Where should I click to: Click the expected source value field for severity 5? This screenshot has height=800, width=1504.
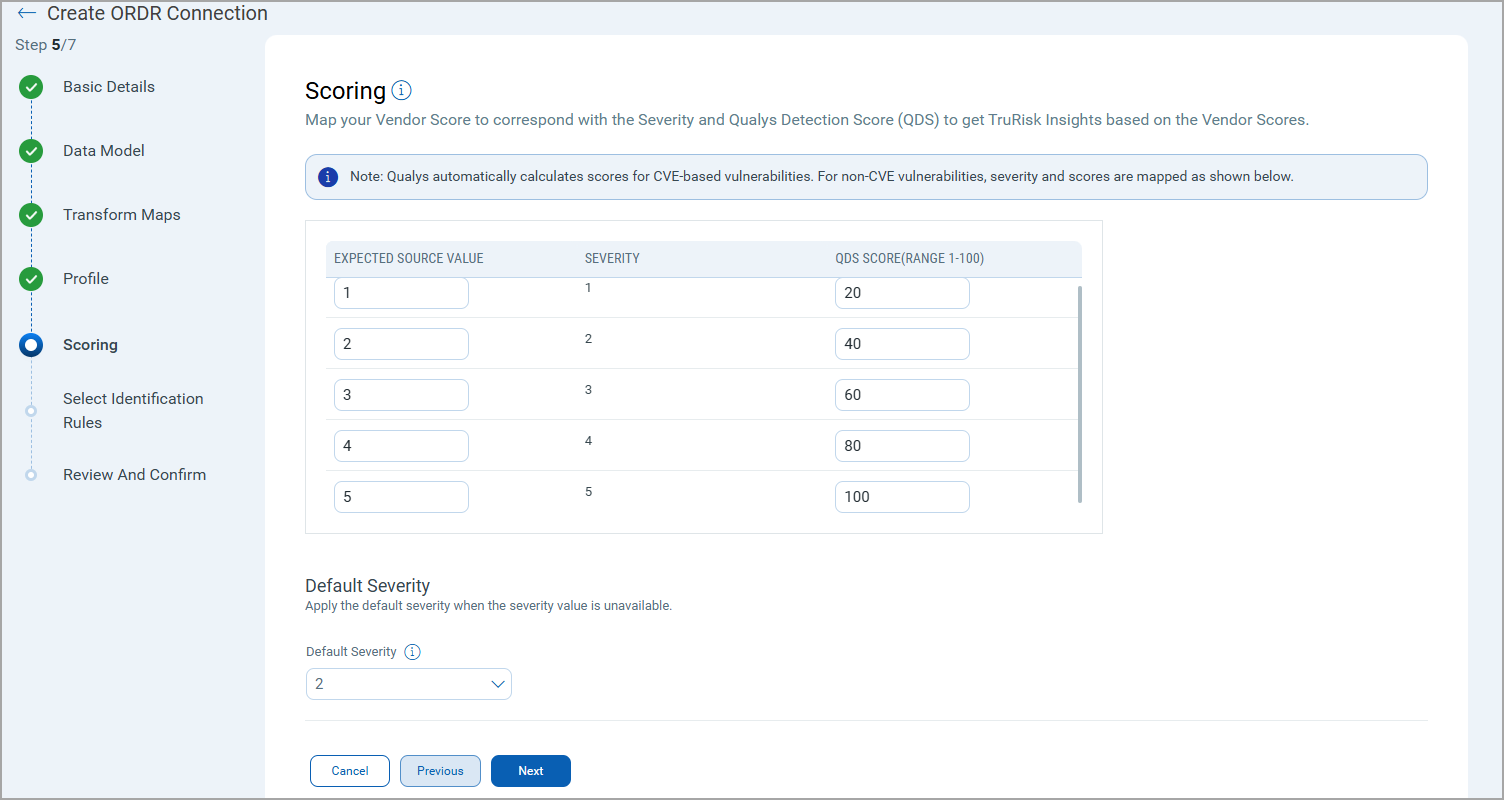click(x=401, y=497)
